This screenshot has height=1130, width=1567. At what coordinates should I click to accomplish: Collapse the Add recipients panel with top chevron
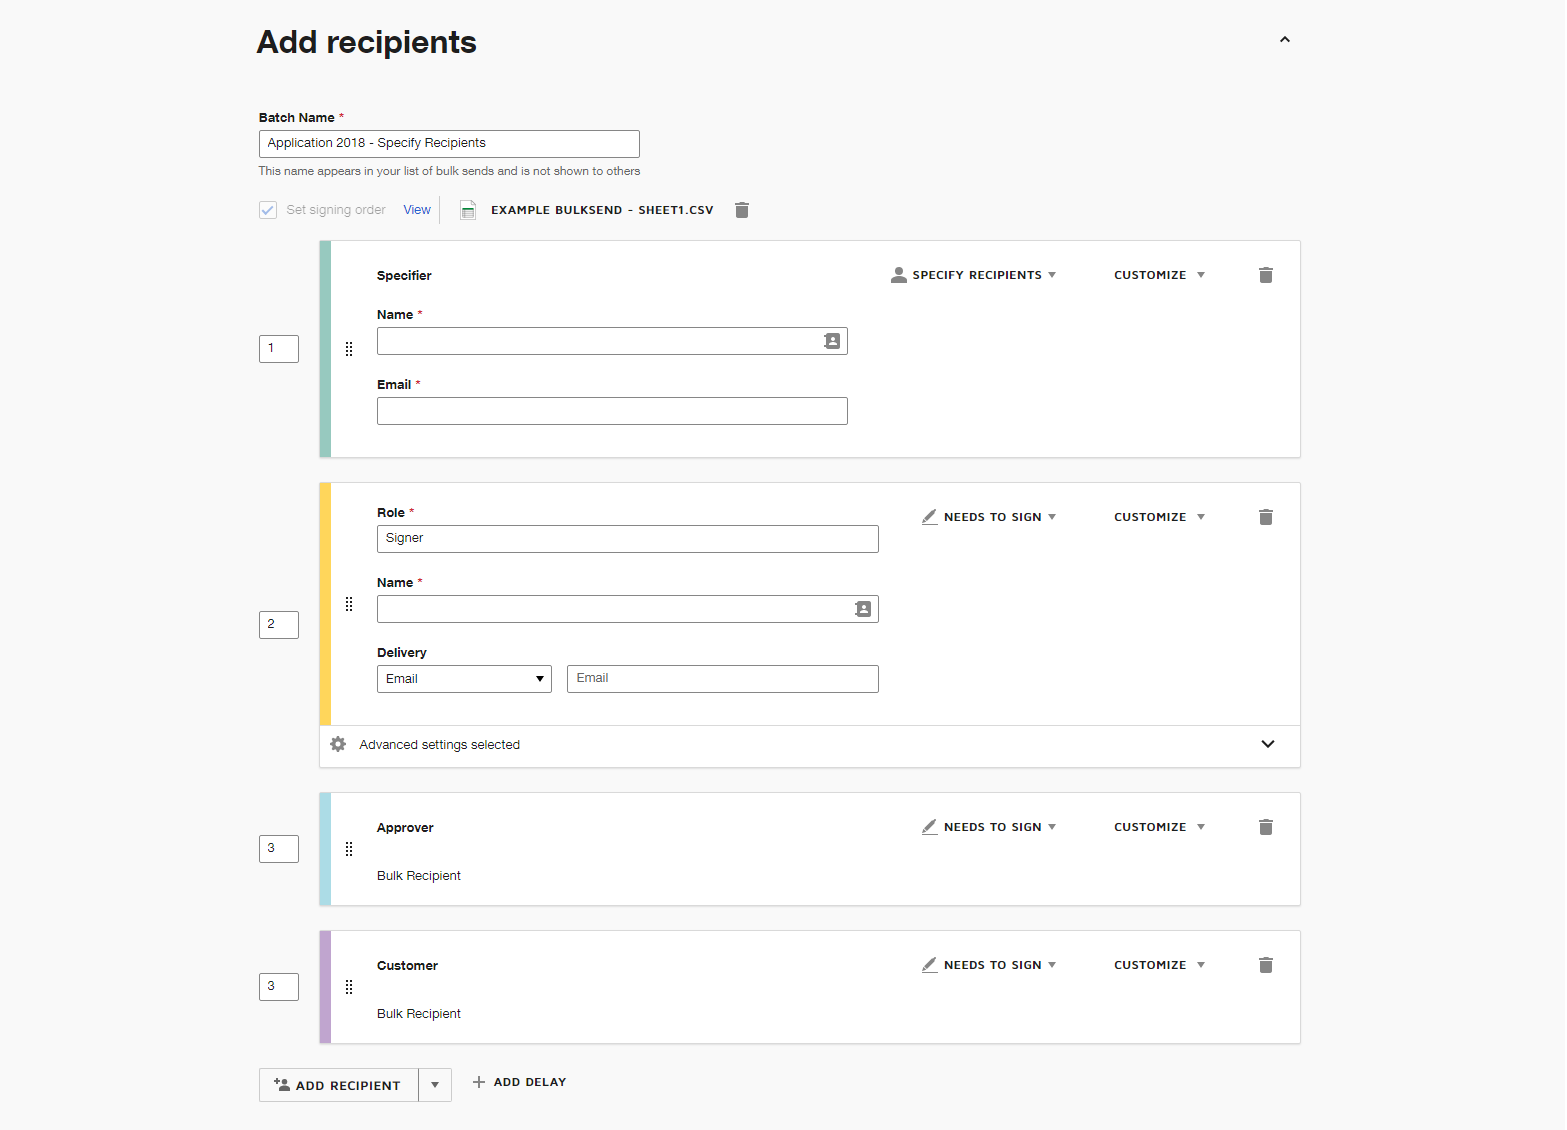1284,39
